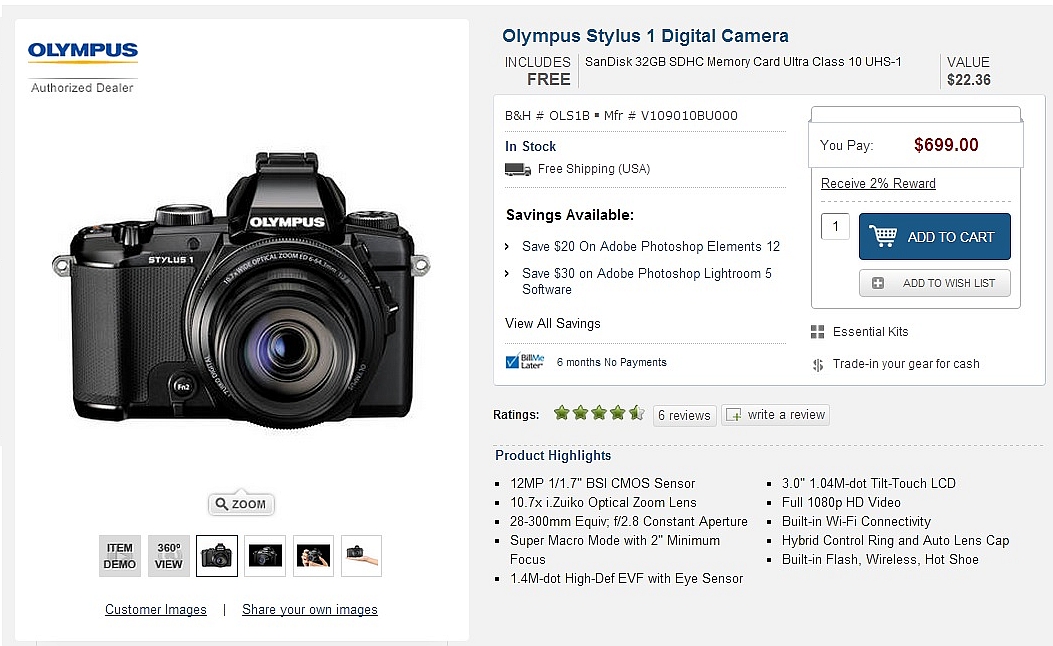This screenshot has width=1053, height=646.
Task: Click Share your own images link
Action: pos(310,609)
